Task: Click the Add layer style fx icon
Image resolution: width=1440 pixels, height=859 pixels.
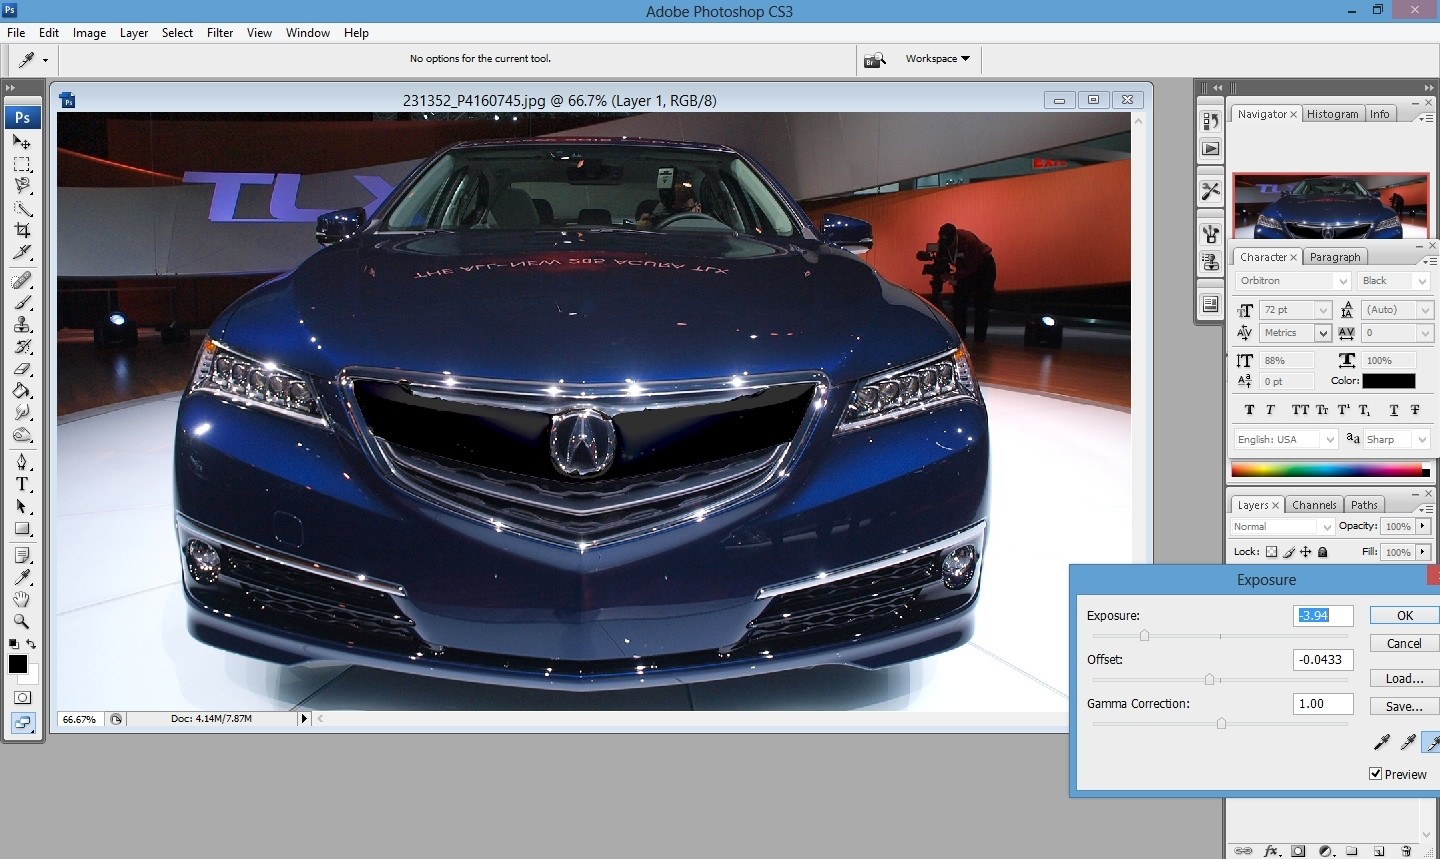Action: coord(1271,851)
